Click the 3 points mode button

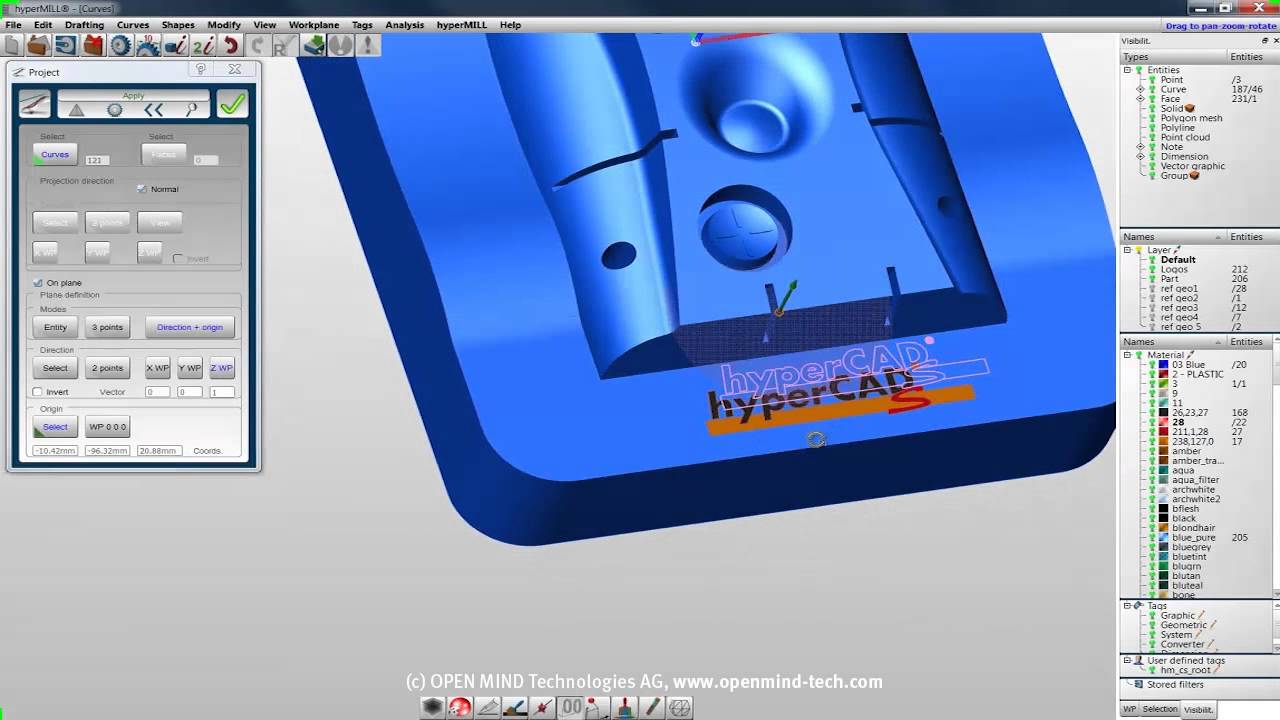pos(107,327)
